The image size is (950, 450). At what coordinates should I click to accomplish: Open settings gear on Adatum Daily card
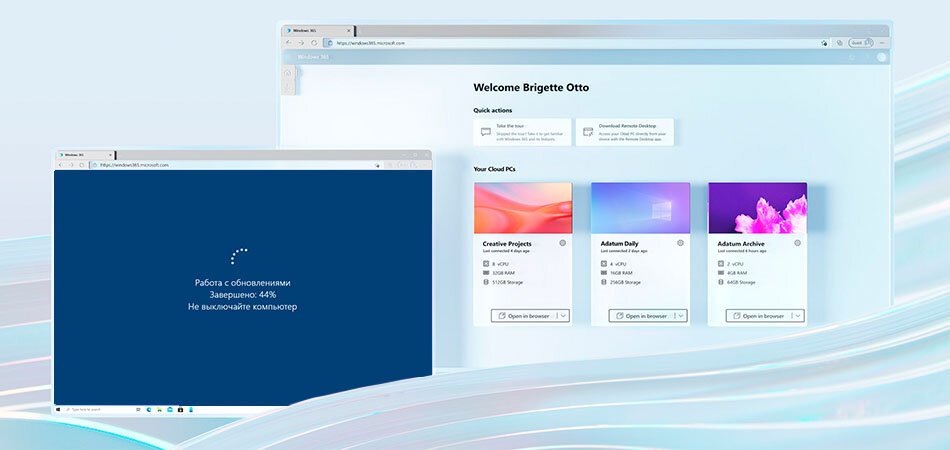click(x=680, y=243)
